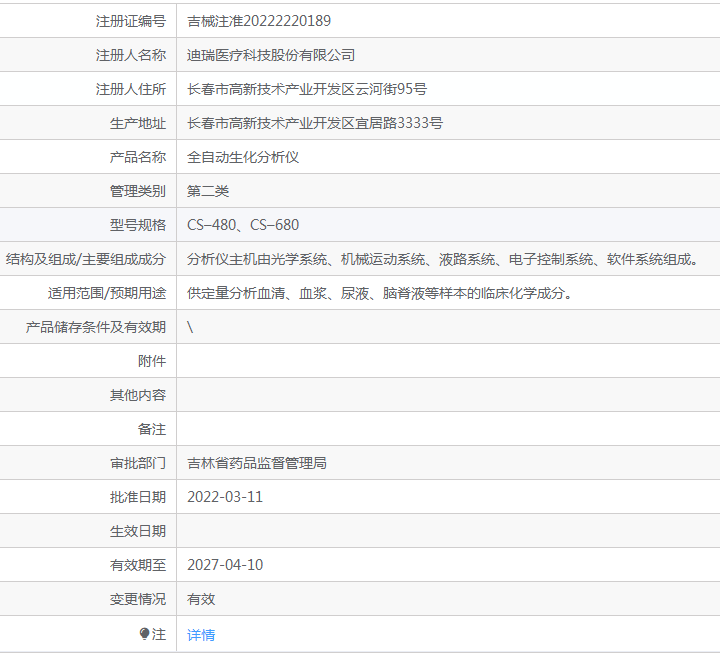Click the backslash storage condition value
Image resolution: width=720 pixels, height=663 pixels.
coord(190,327)
